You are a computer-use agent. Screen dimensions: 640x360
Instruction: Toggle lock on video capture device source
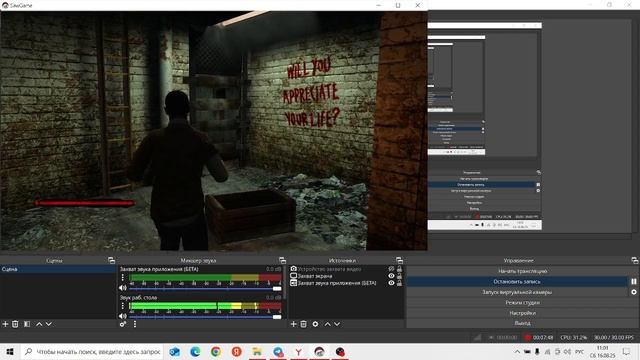coord(399,269)
